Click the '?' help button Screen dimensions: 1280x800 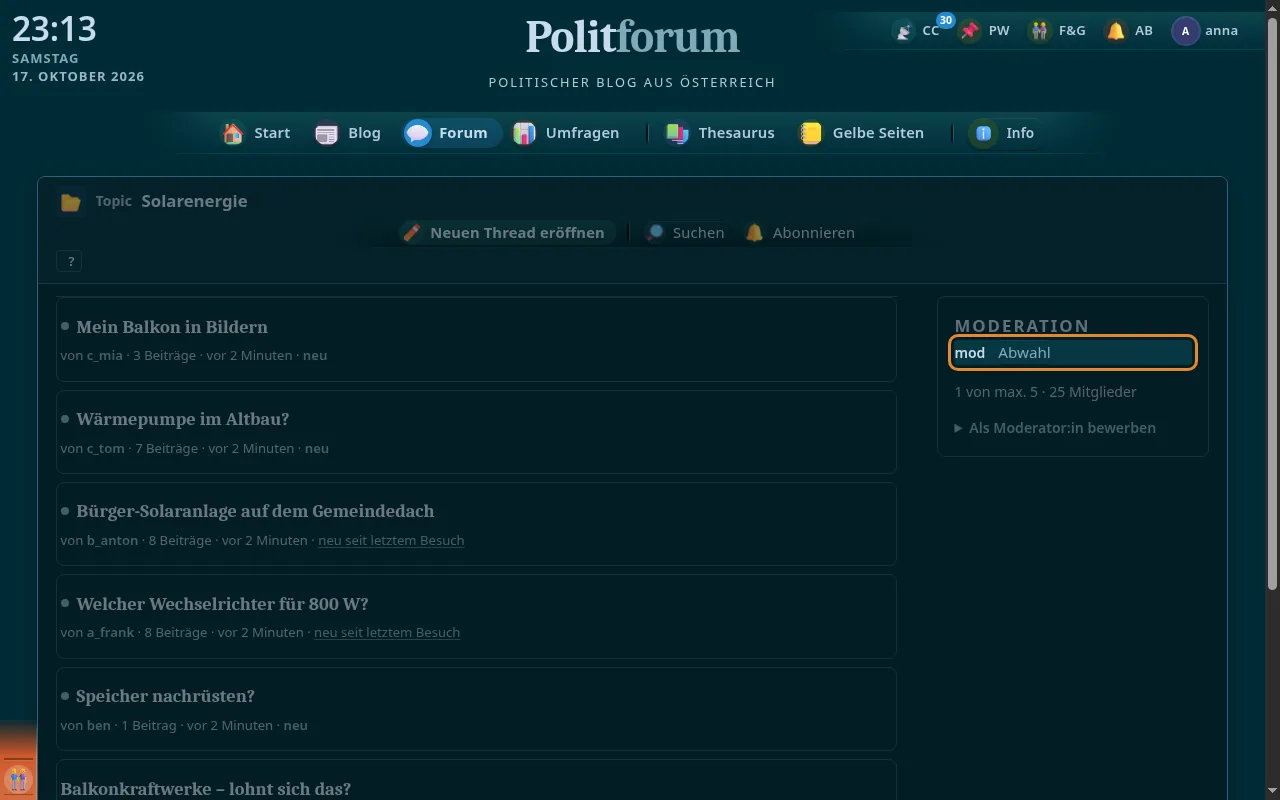tap(70, 262)
